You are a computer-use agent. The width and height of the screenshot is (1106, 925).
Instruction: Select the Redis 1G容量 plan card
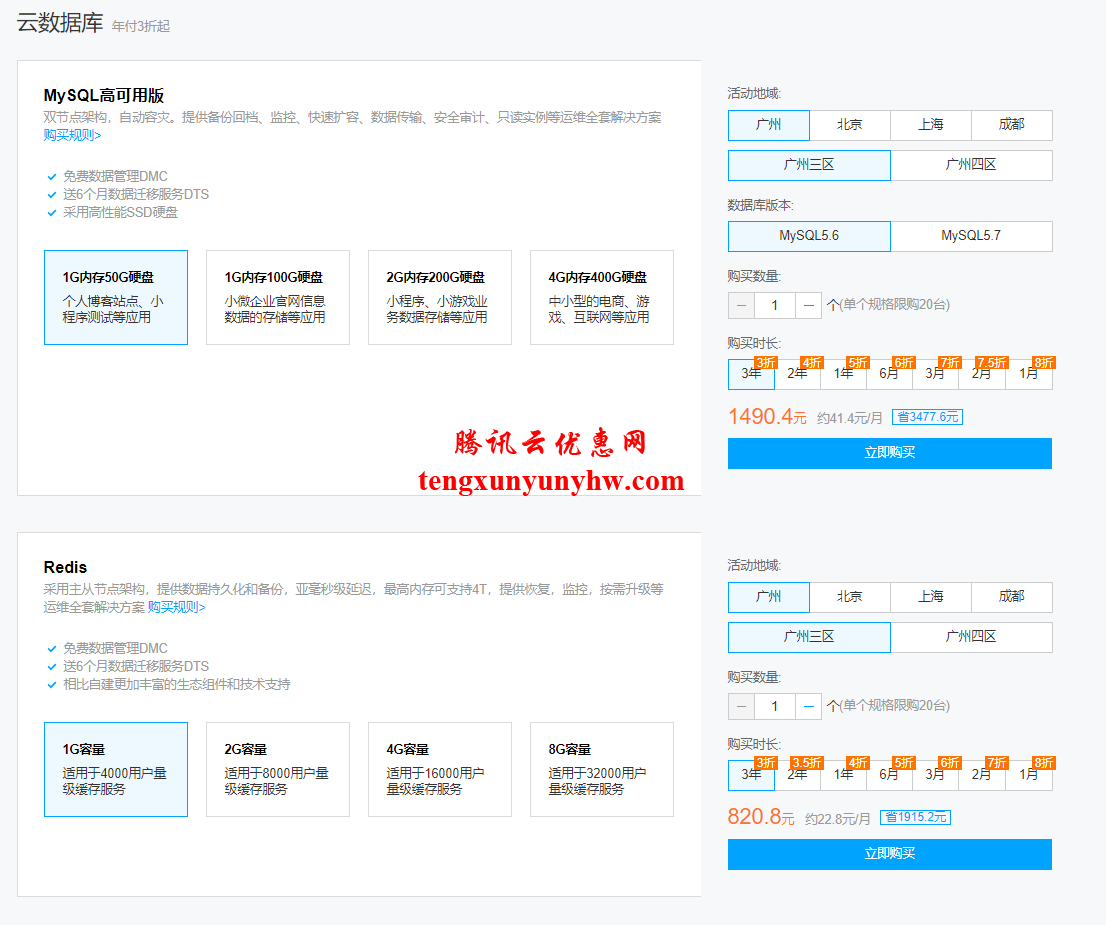pos(116,769)
